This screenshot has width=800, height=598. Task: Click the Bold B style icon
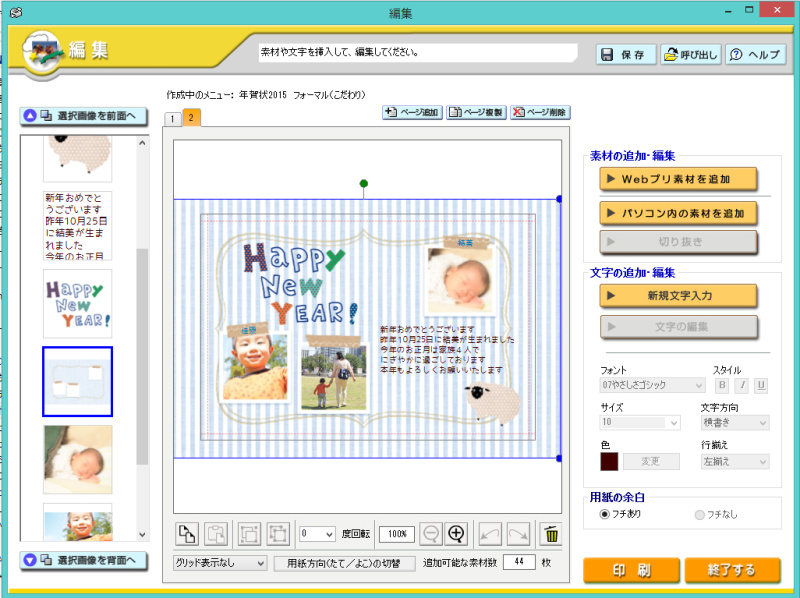pyautogui.click(x=722, y=385)
